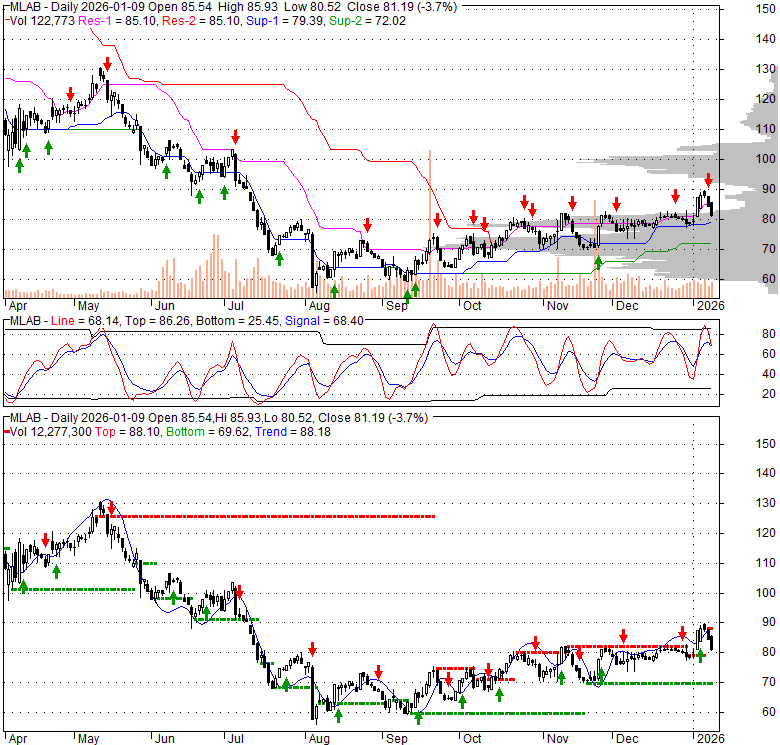Click the 'Top = 88.10' trend label
This screenshot has height=745, width=780.
tap(128, 432)
